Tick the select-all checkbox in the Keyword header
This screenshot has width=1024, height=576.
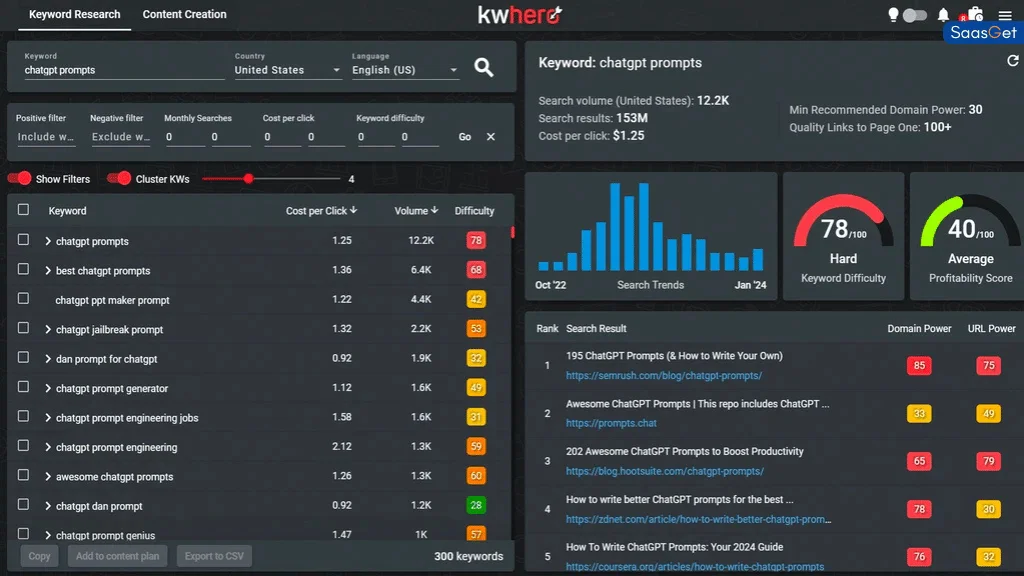pyautogui.click(x=24, y=210)
